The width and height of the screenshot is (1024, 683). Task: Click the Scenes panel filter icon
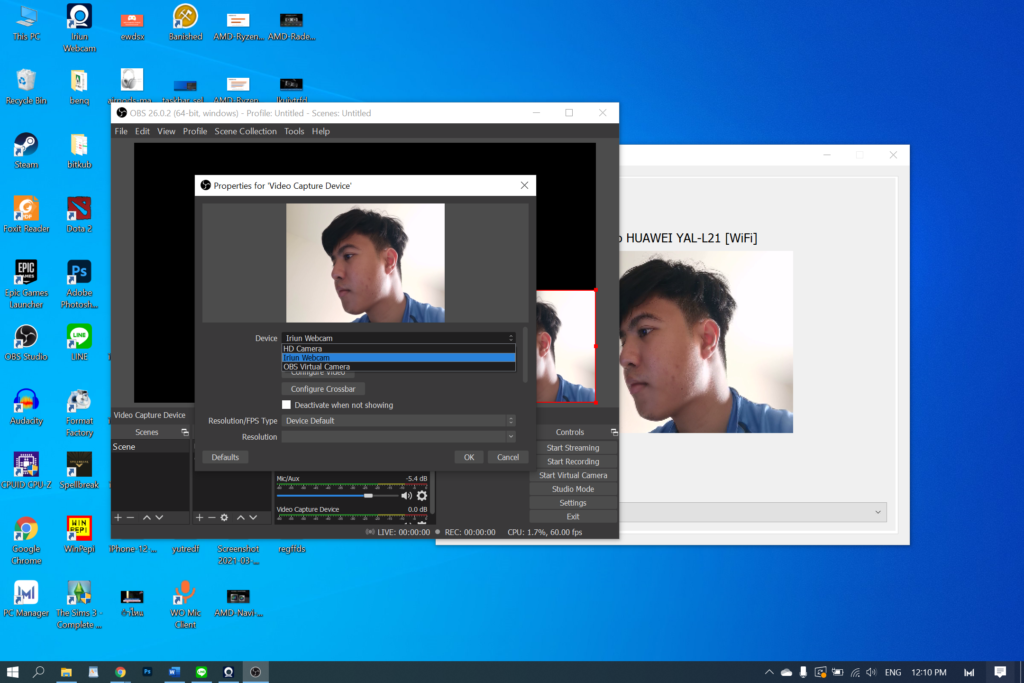coord(183,431)
